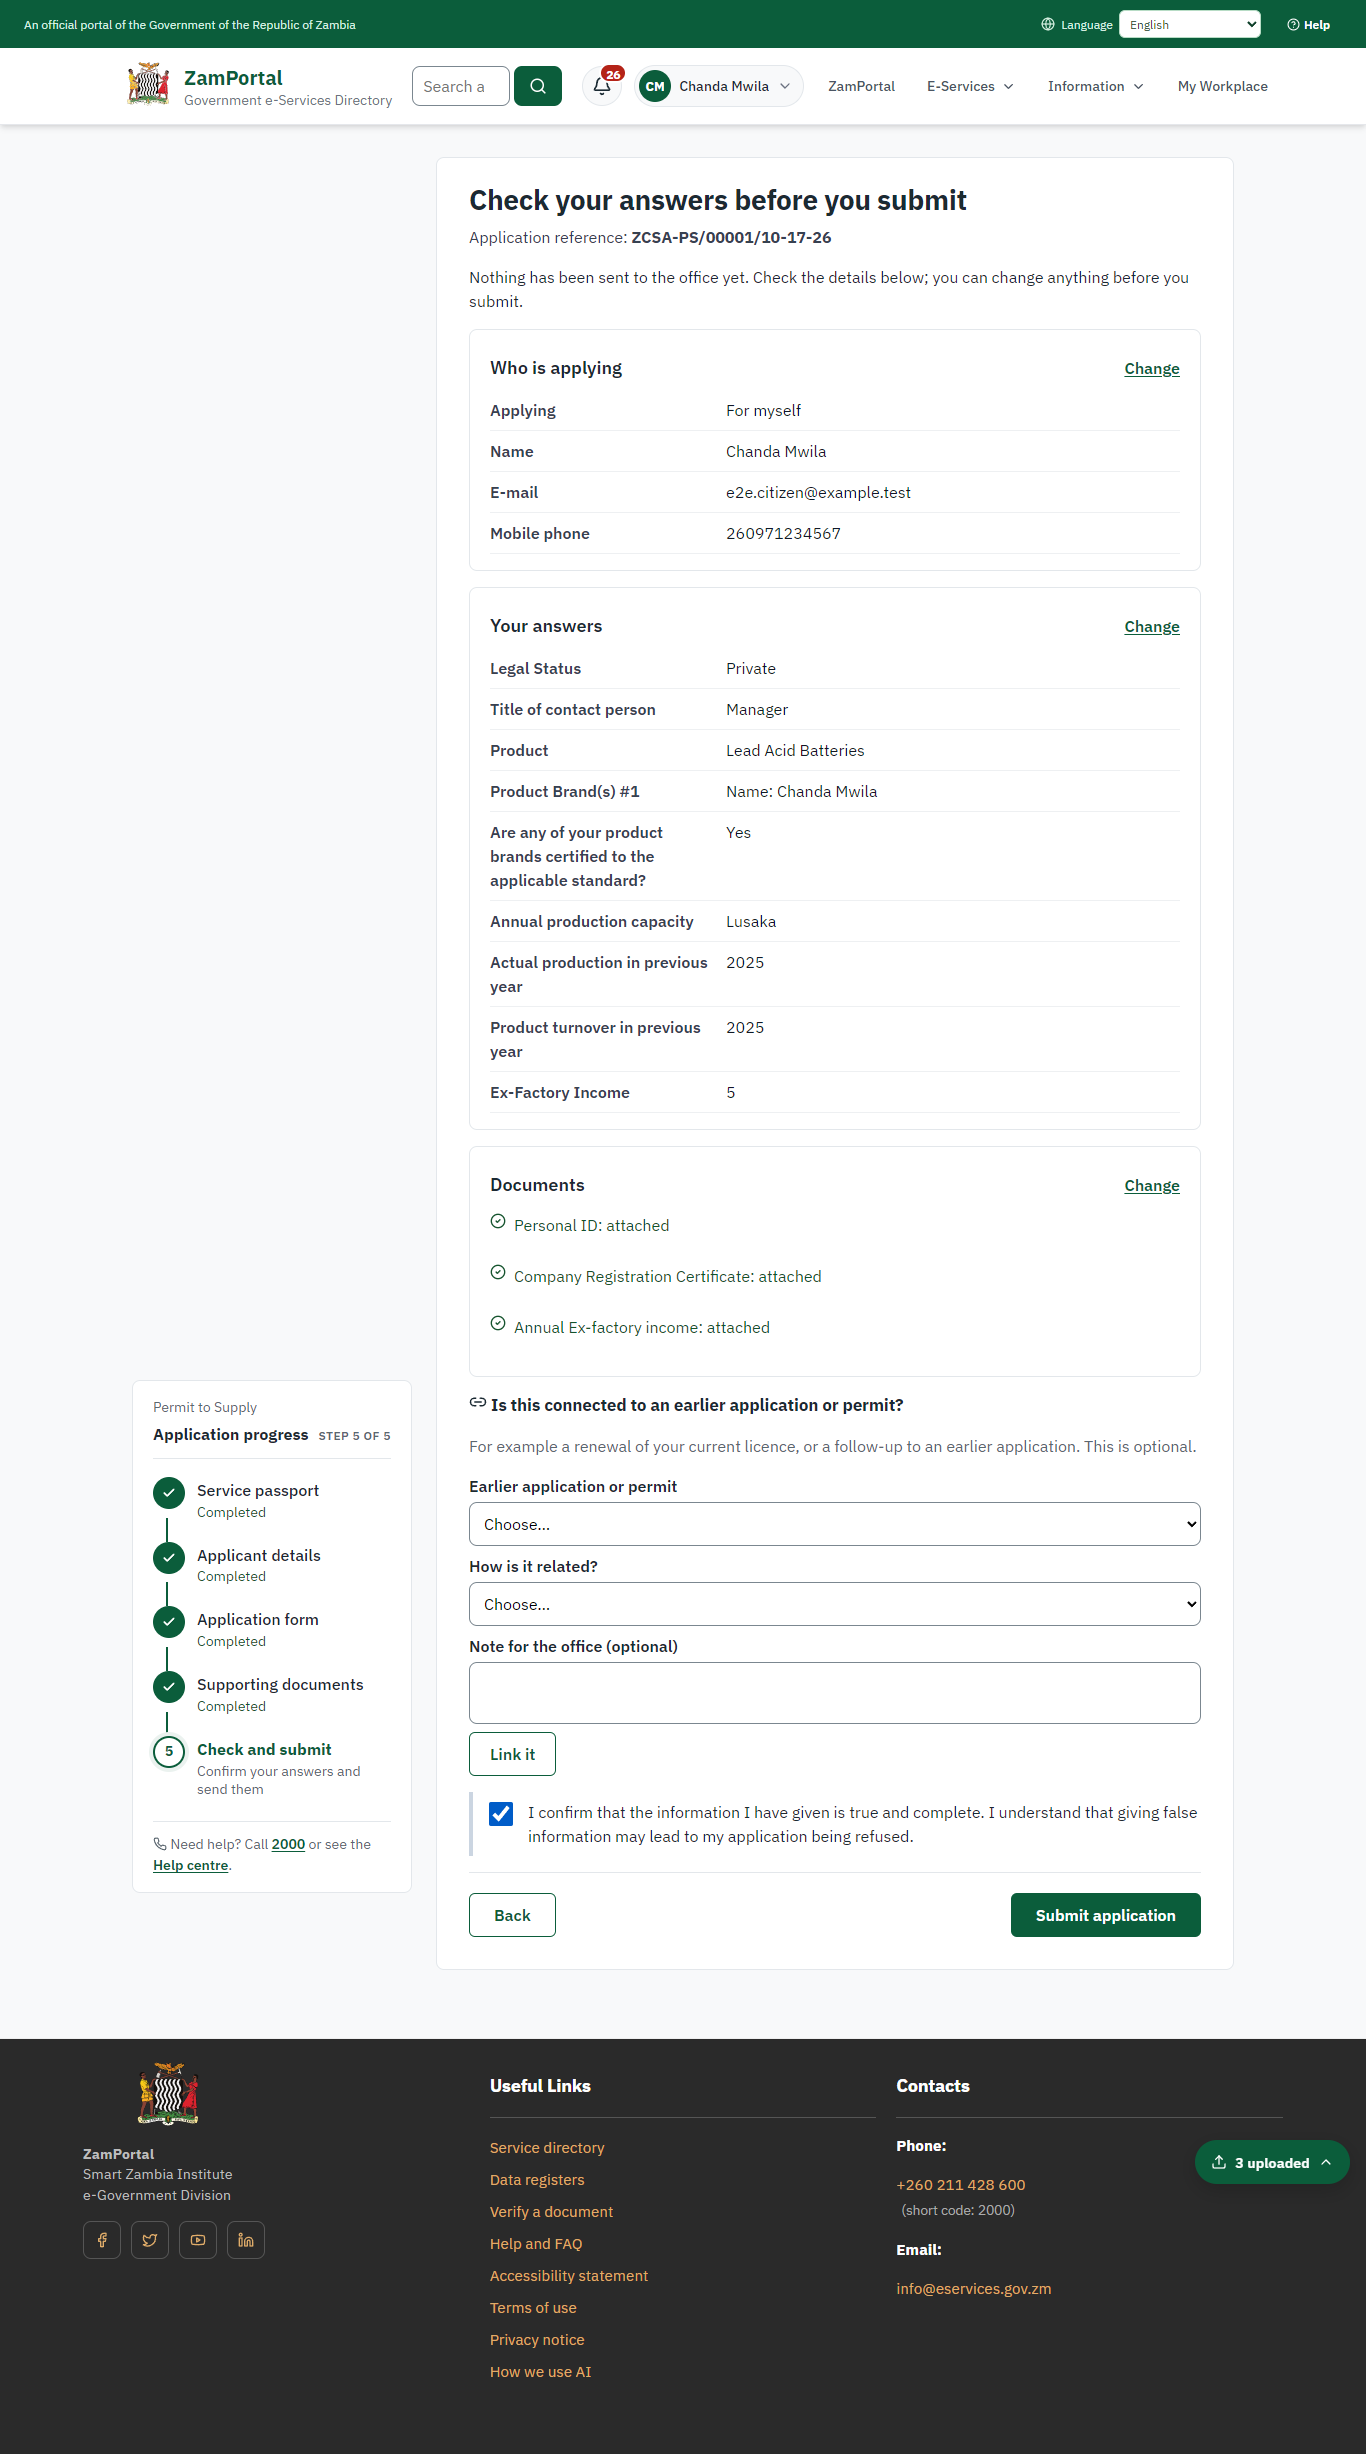Click the link chain icon beside earlier application heading
Screen dimensions: 1366x2454
point(478,1403)
